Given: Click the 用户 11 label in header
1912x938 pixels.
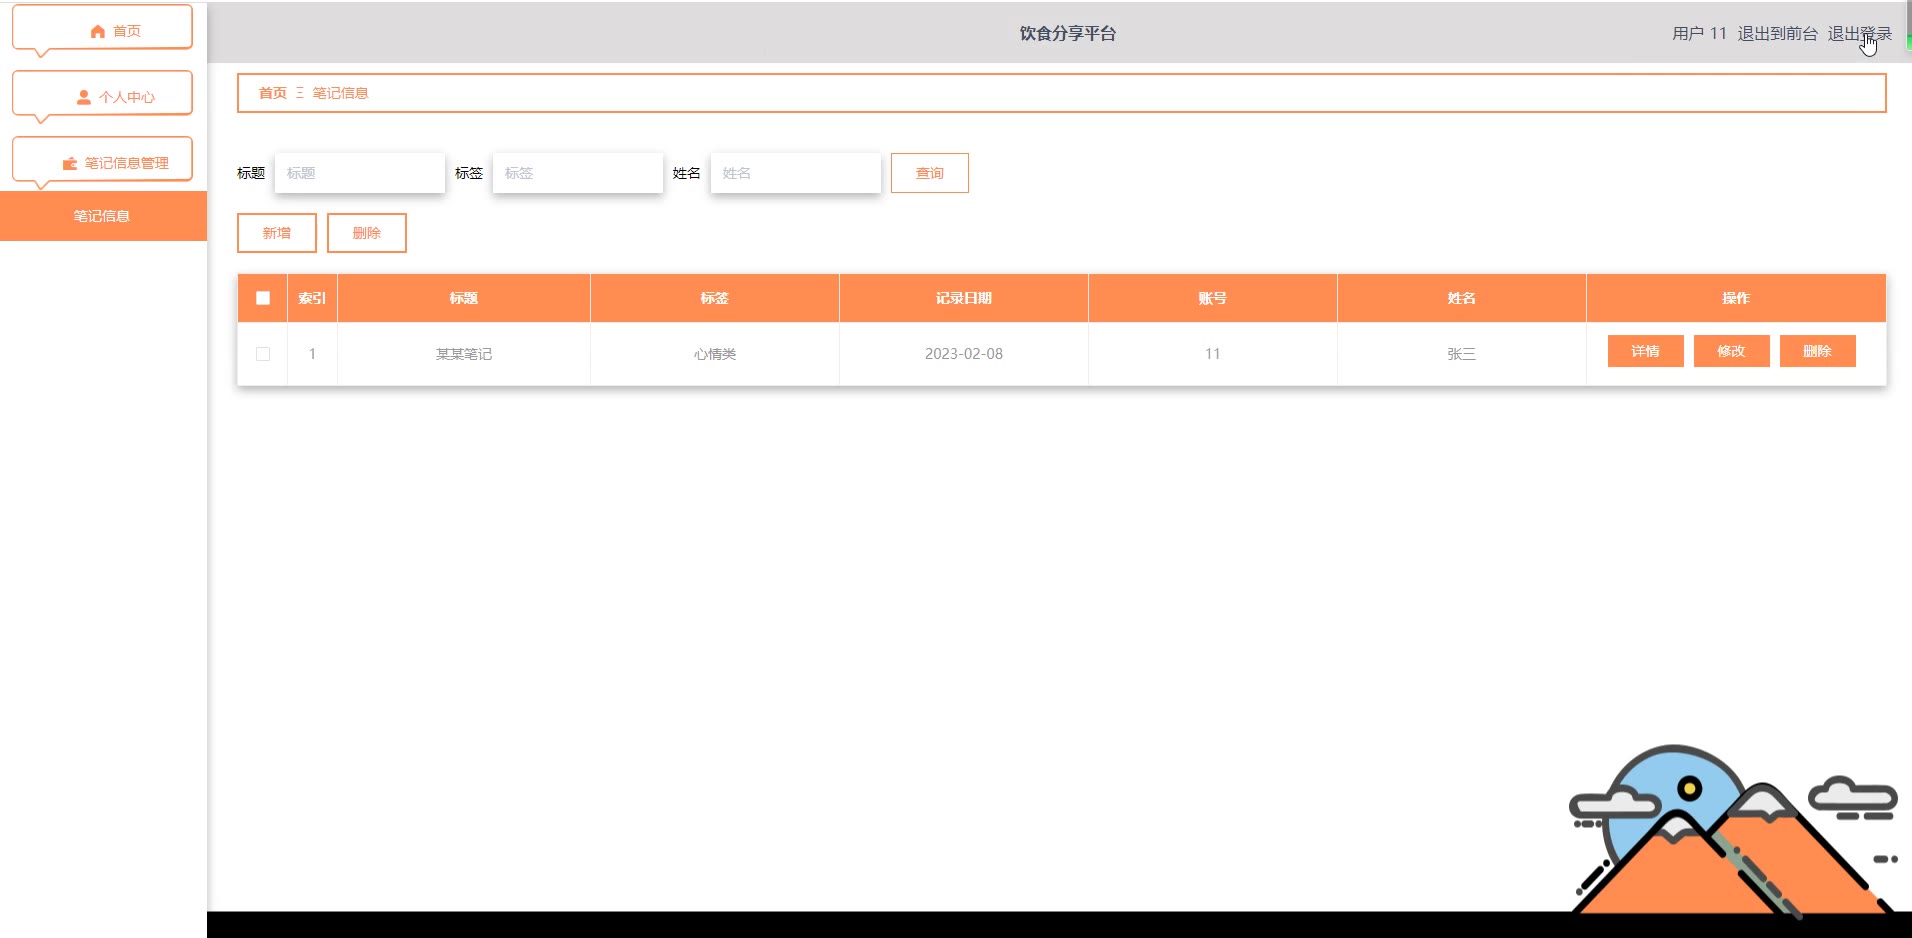Looking at the screenshot, I should 1699,33.
